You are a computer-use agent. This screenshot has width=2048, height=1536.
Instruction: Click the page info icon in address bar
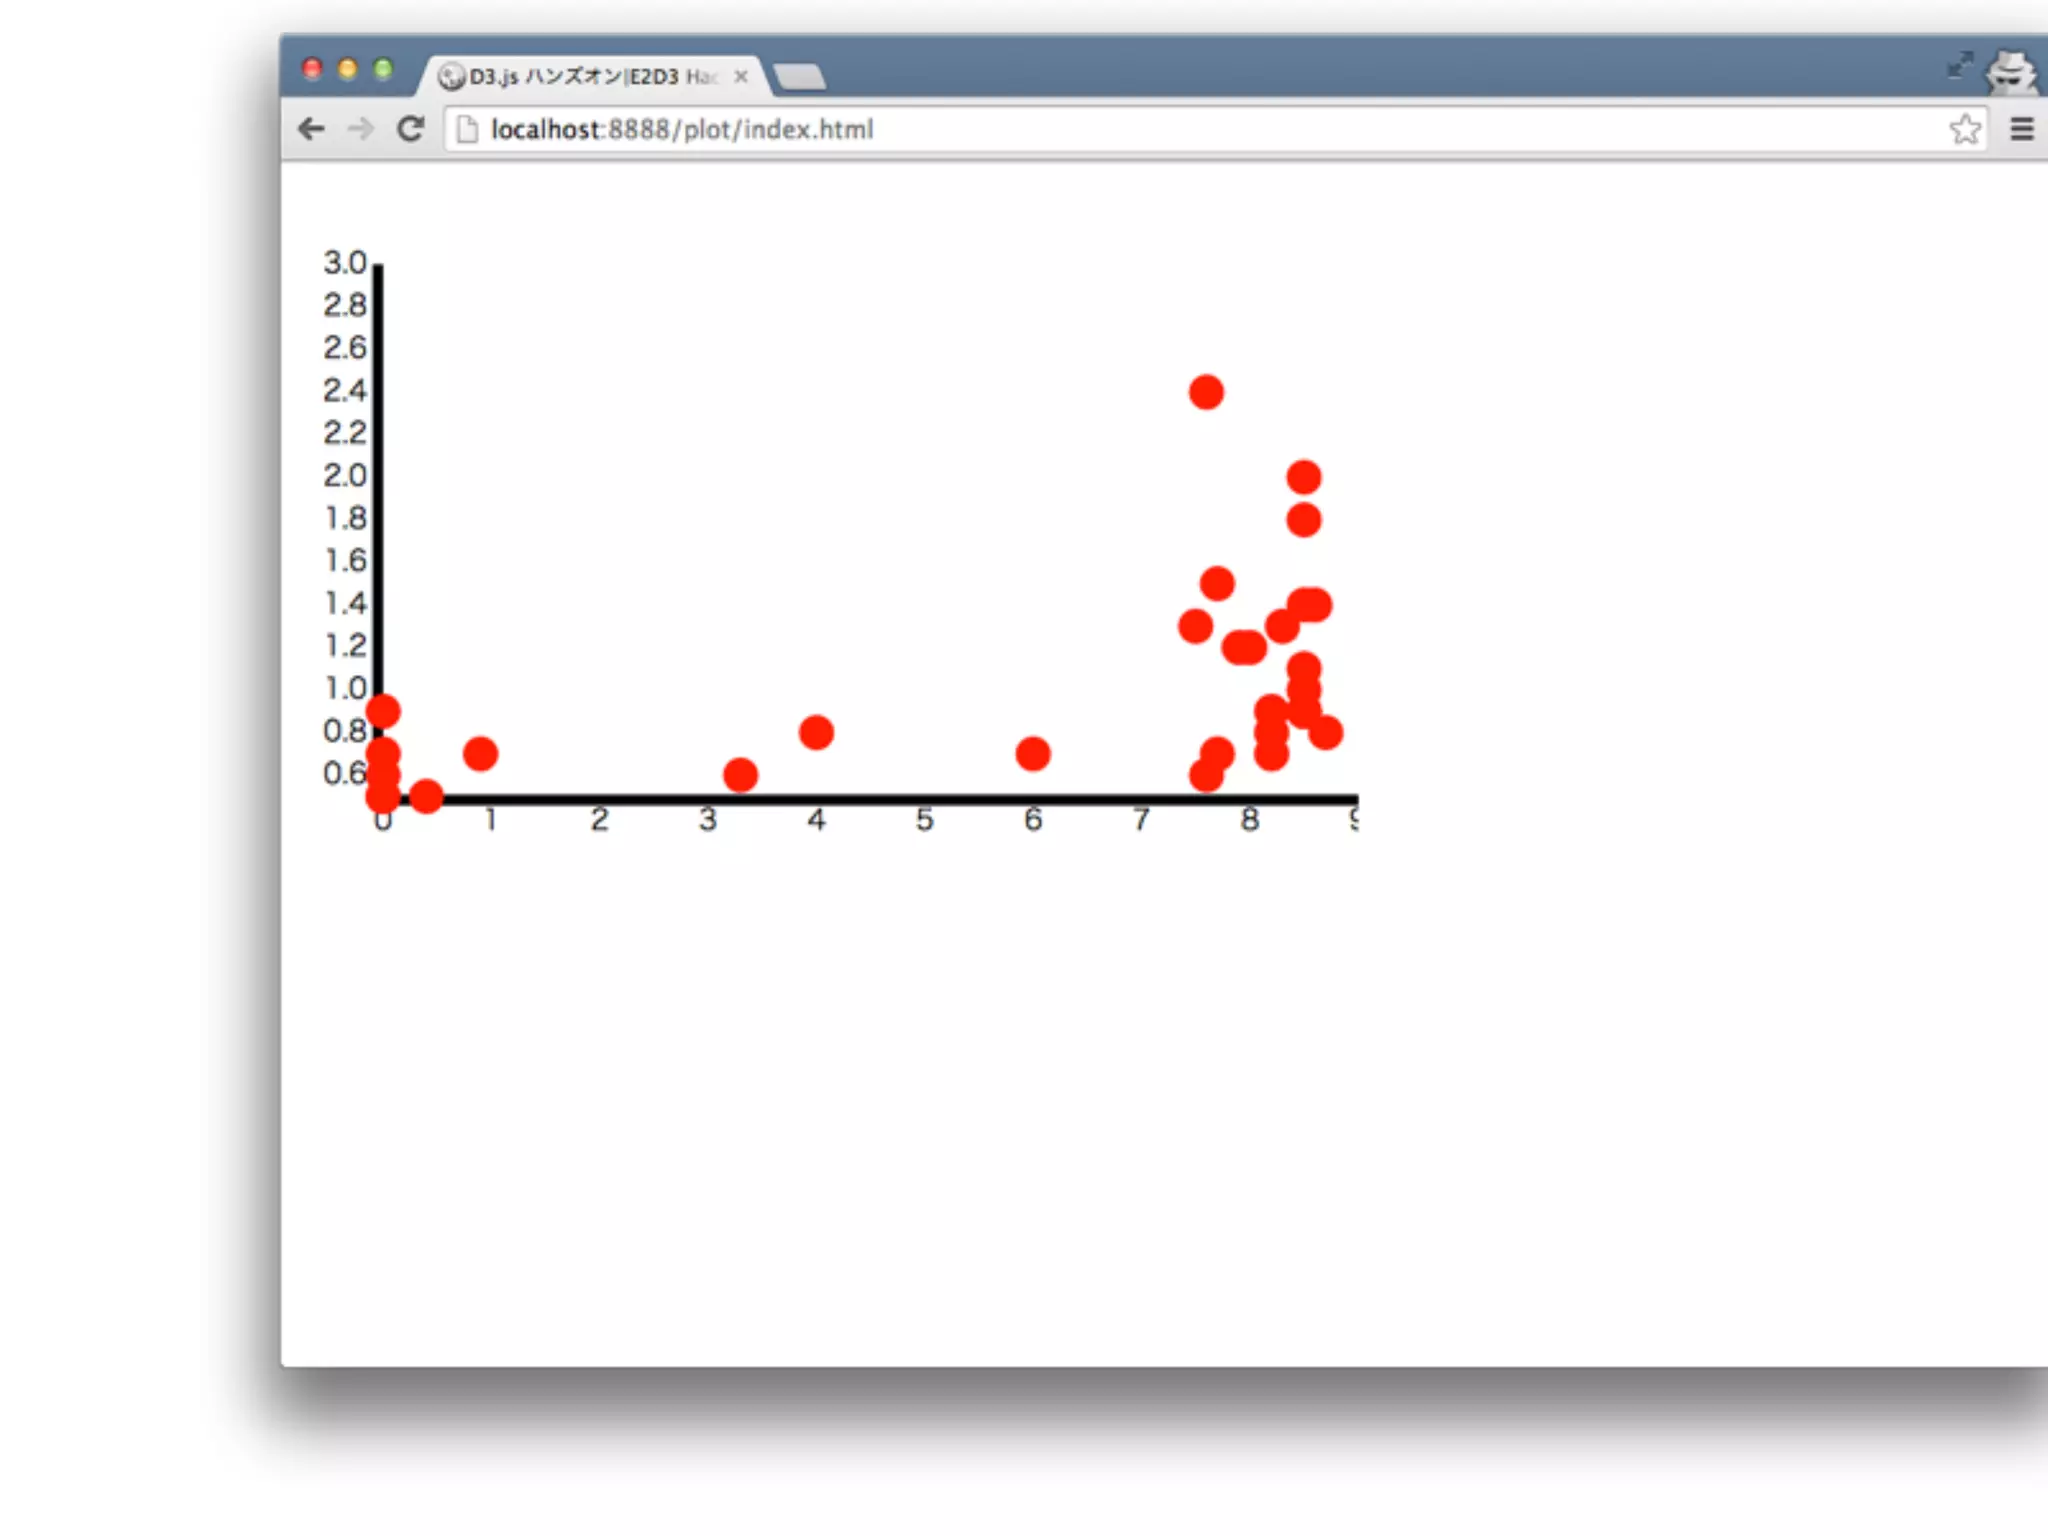tap(467, 129)
